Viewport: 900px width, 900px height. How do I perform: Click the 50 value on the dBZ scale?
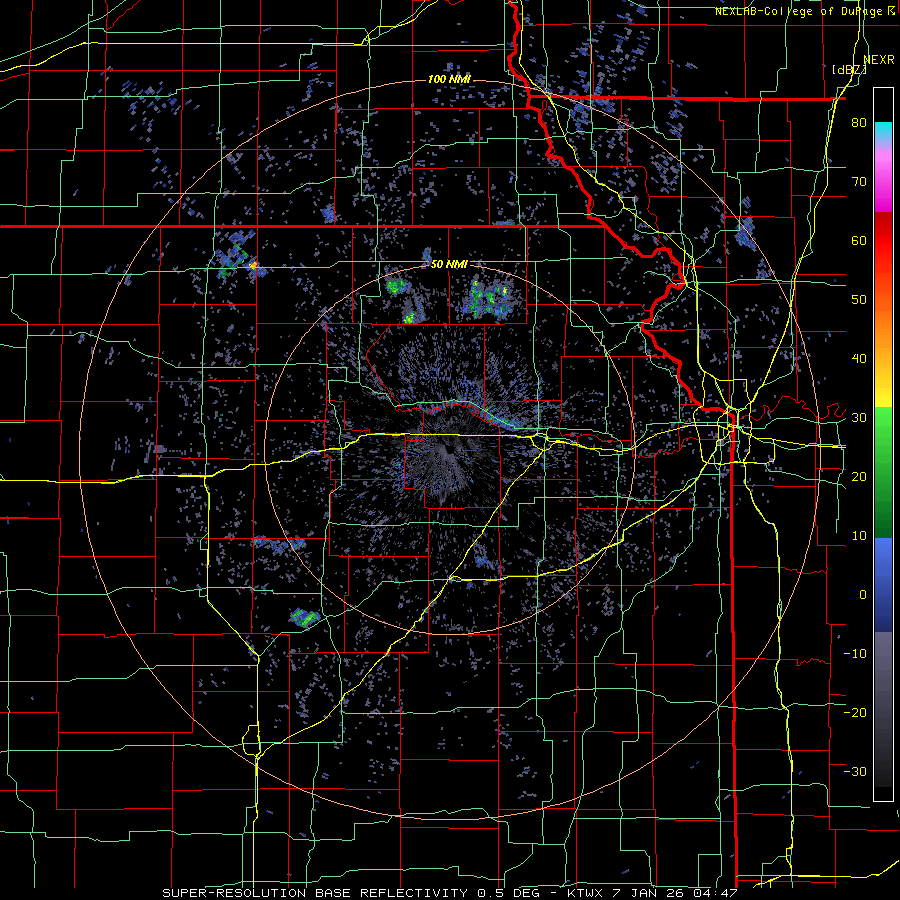859,300
